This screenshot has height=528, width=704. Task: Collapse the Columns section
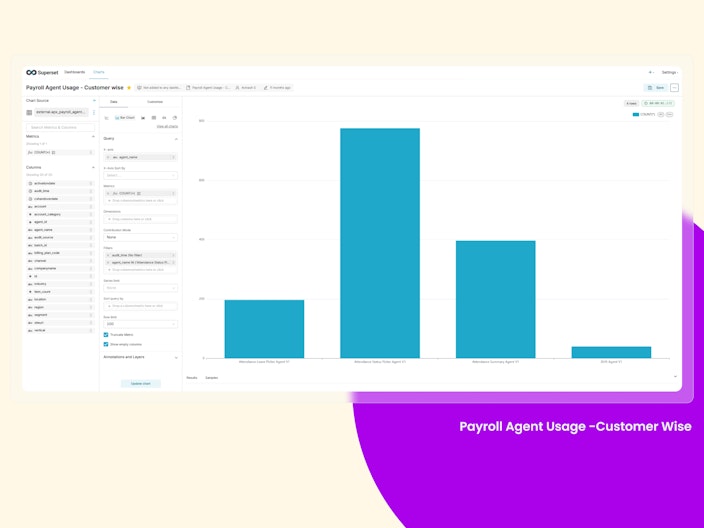point(93,167)
